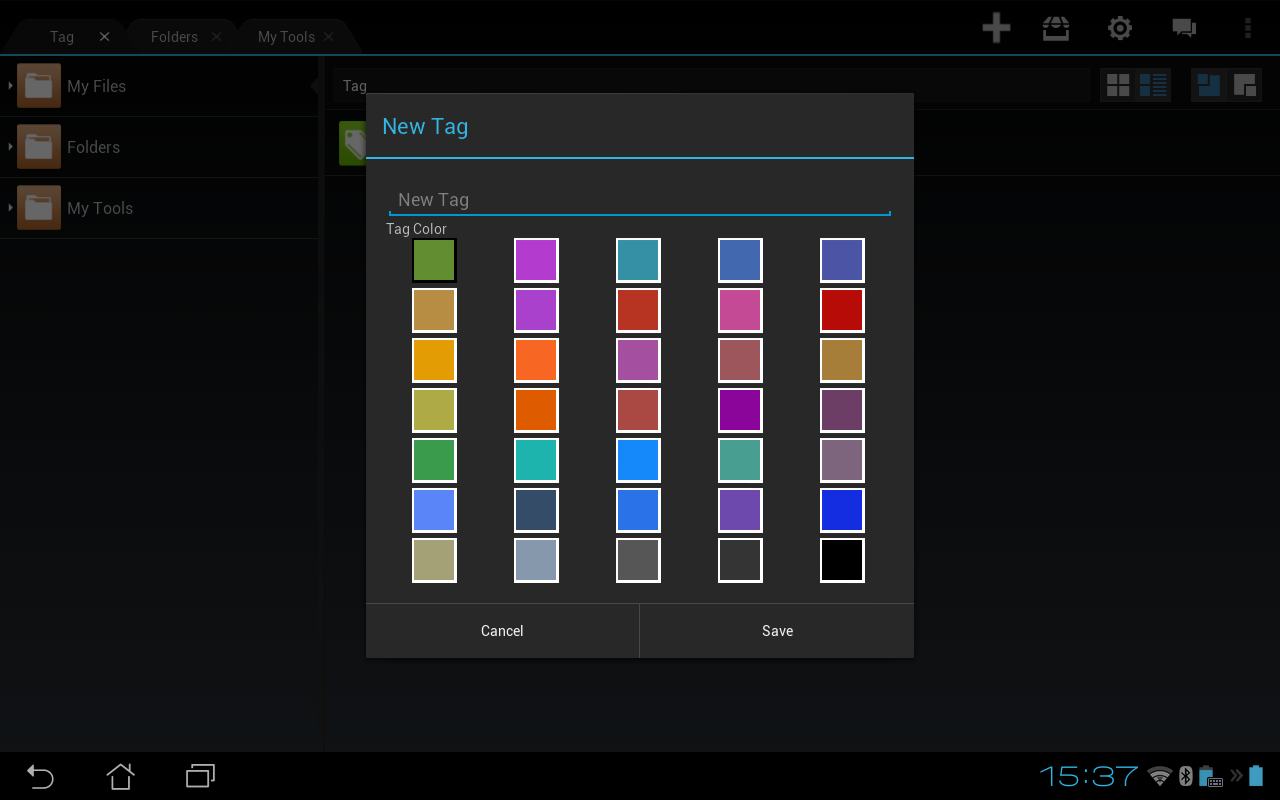Tap the chat feedback icon
This screenshot has height=800, width=1280.
tap(1184, 28)
